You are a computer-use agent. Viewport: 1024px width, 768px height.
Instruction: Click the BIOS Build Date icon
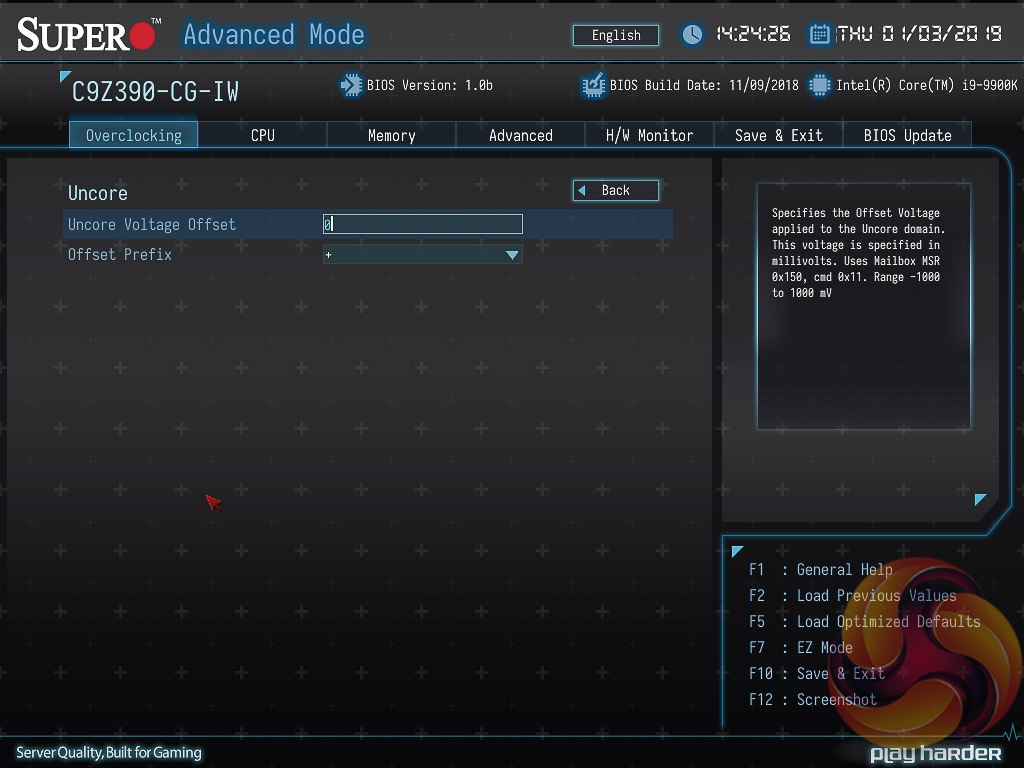coord(593,85)
